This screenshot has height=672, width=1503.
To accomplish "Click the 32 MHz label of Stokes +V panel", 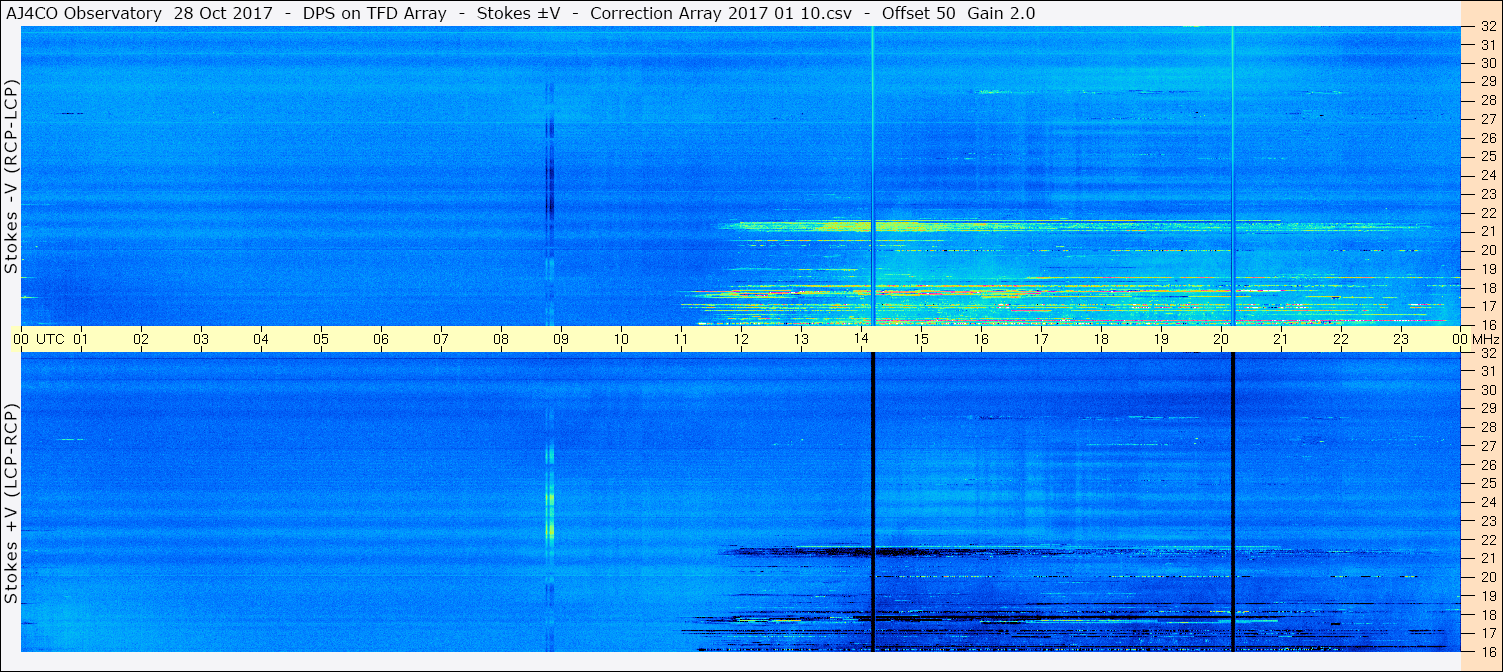I will point(1488,353).
